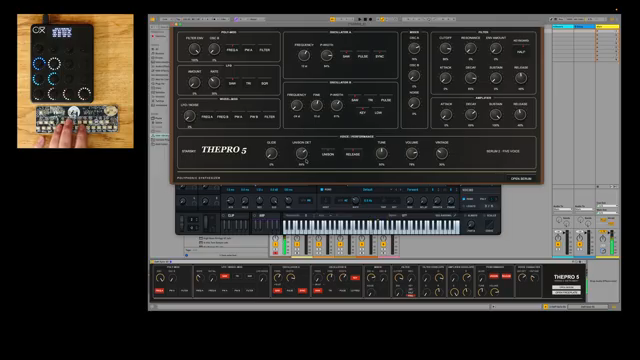Click the LFO RATE knob in THEPRO 5
The image size is (640, 360).
point(214,82)
